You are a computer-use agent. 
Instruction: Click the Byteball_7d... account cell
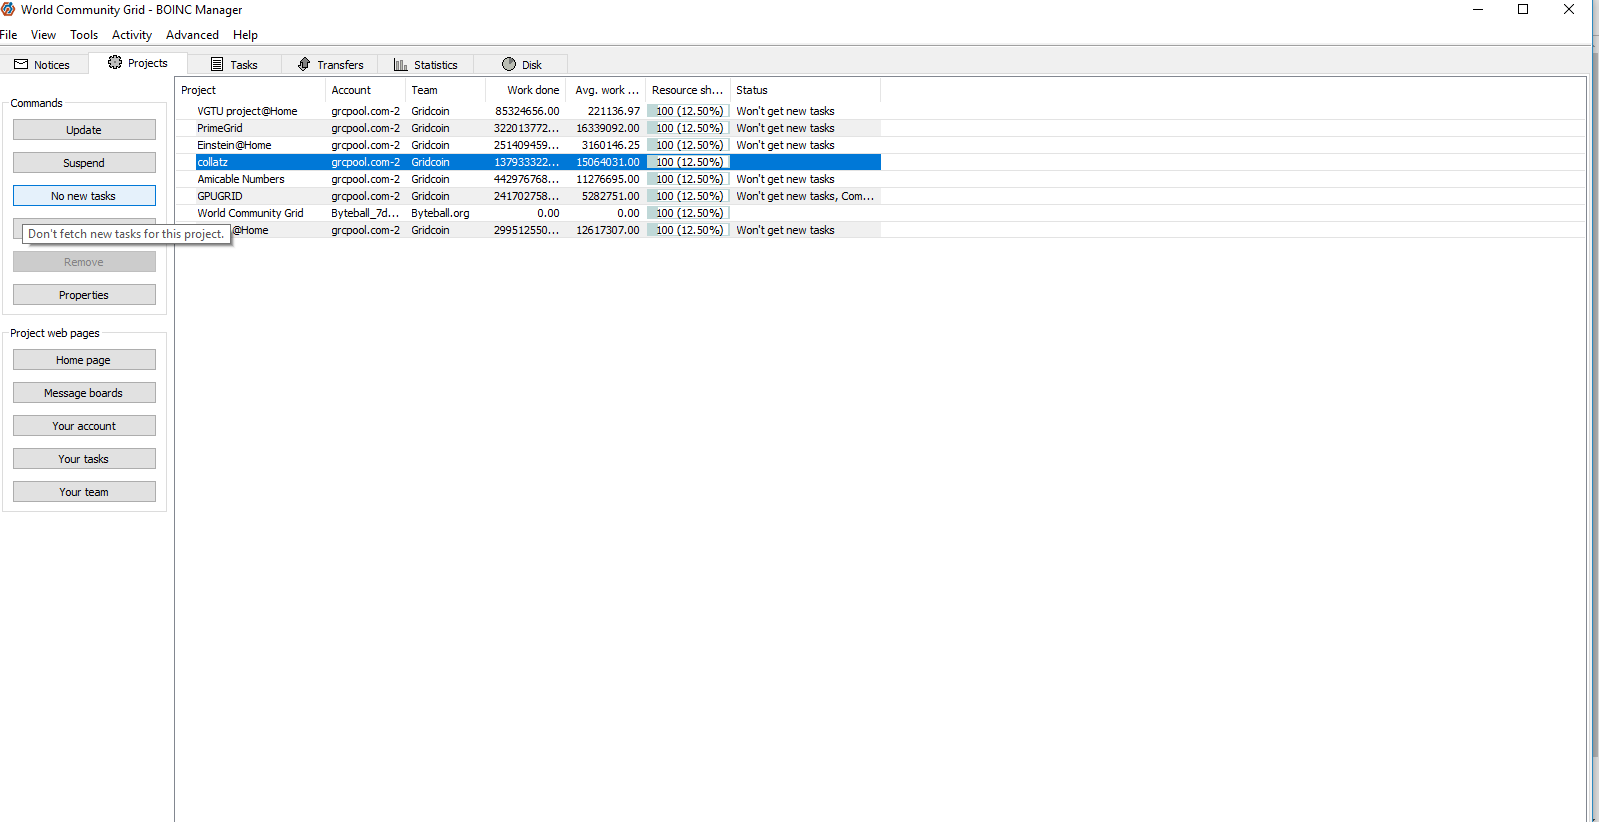click(x=365, y=213)
